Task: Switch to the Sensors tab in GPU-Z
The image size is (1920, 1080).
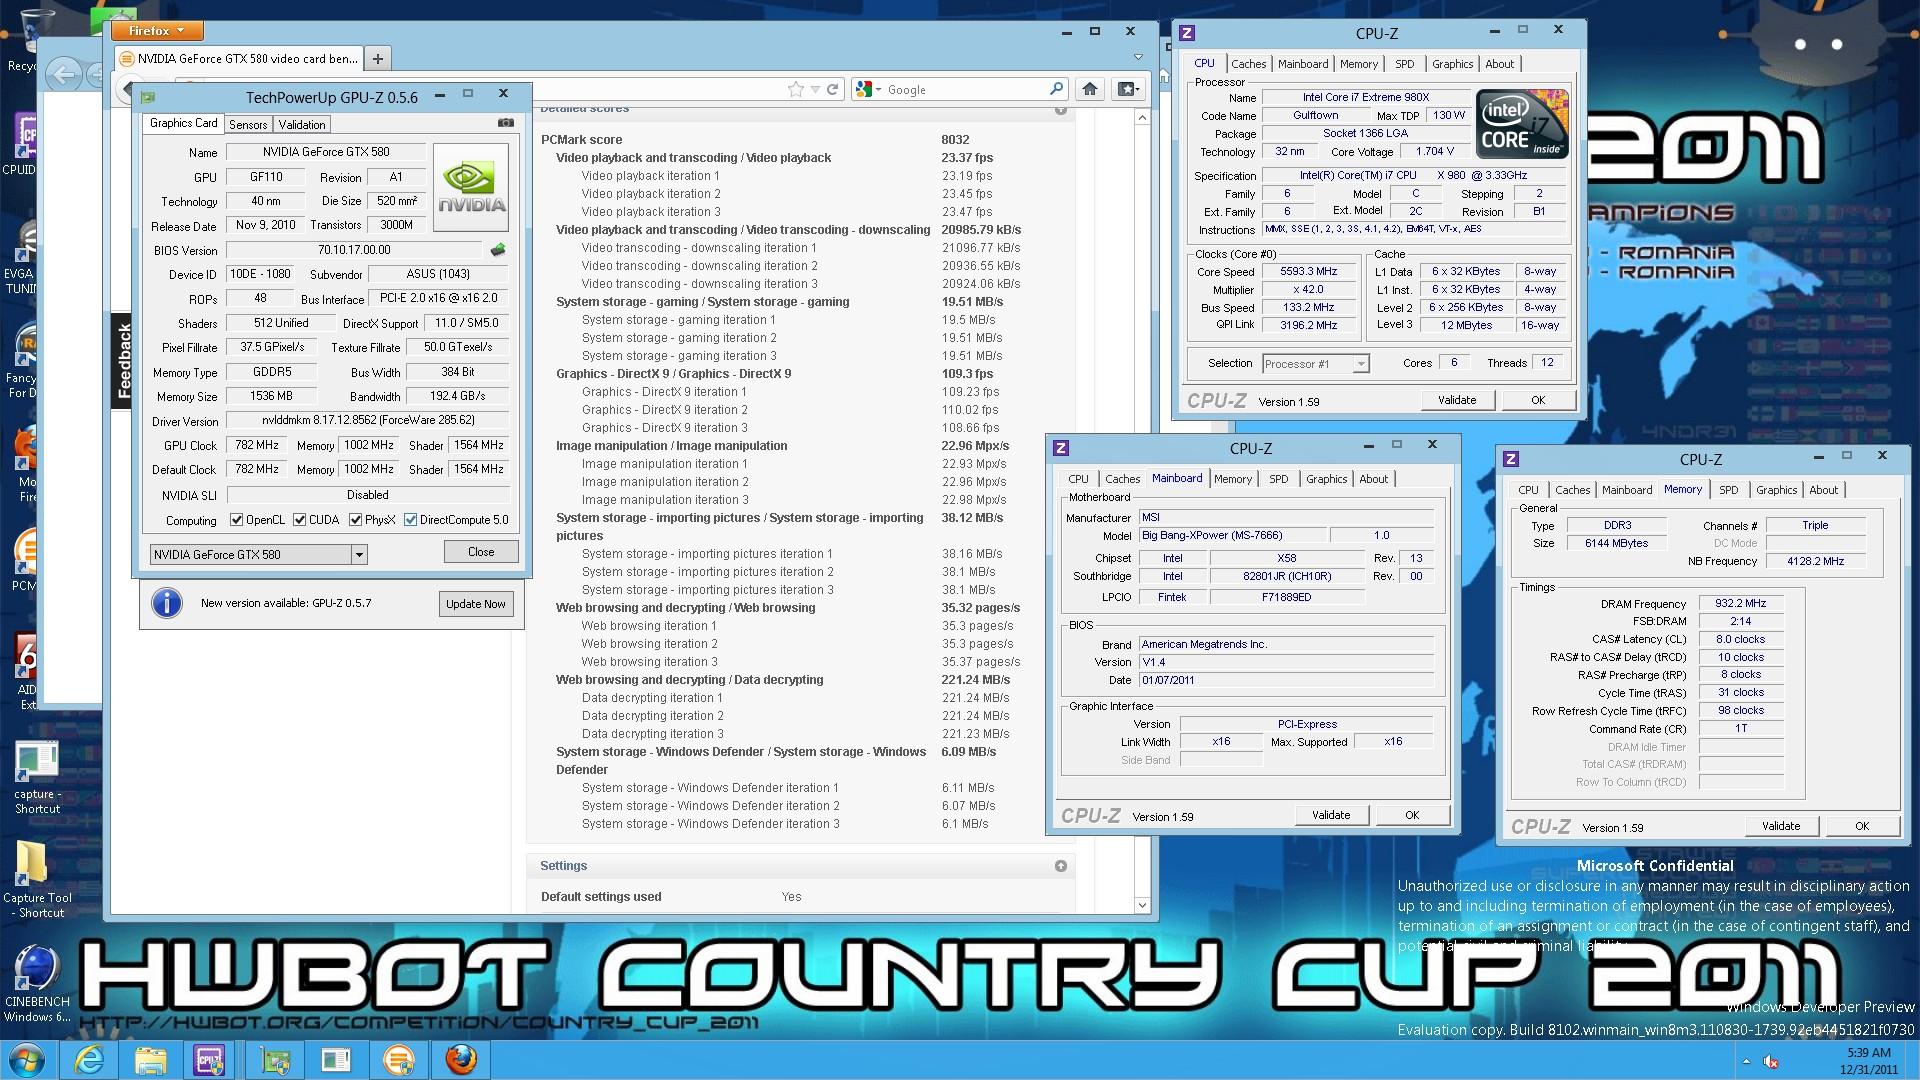Action: click(248, 124)
